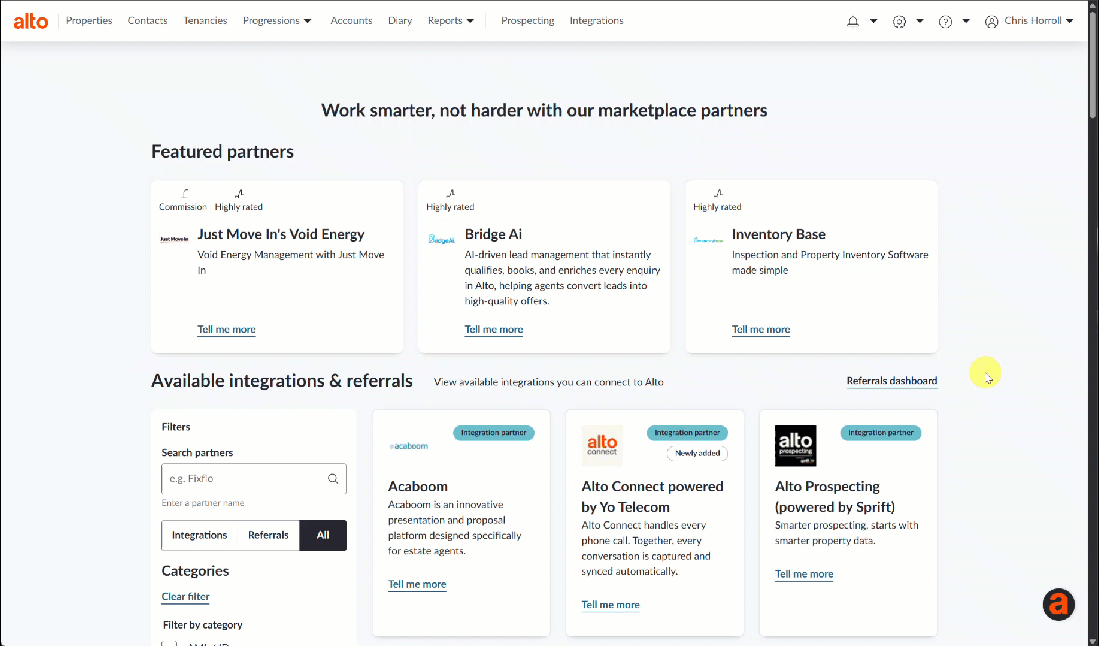Screen dimensions: 1099x646
Task: Expand the dropdown arrow beside the help icon
Action: tap(966, 21)
